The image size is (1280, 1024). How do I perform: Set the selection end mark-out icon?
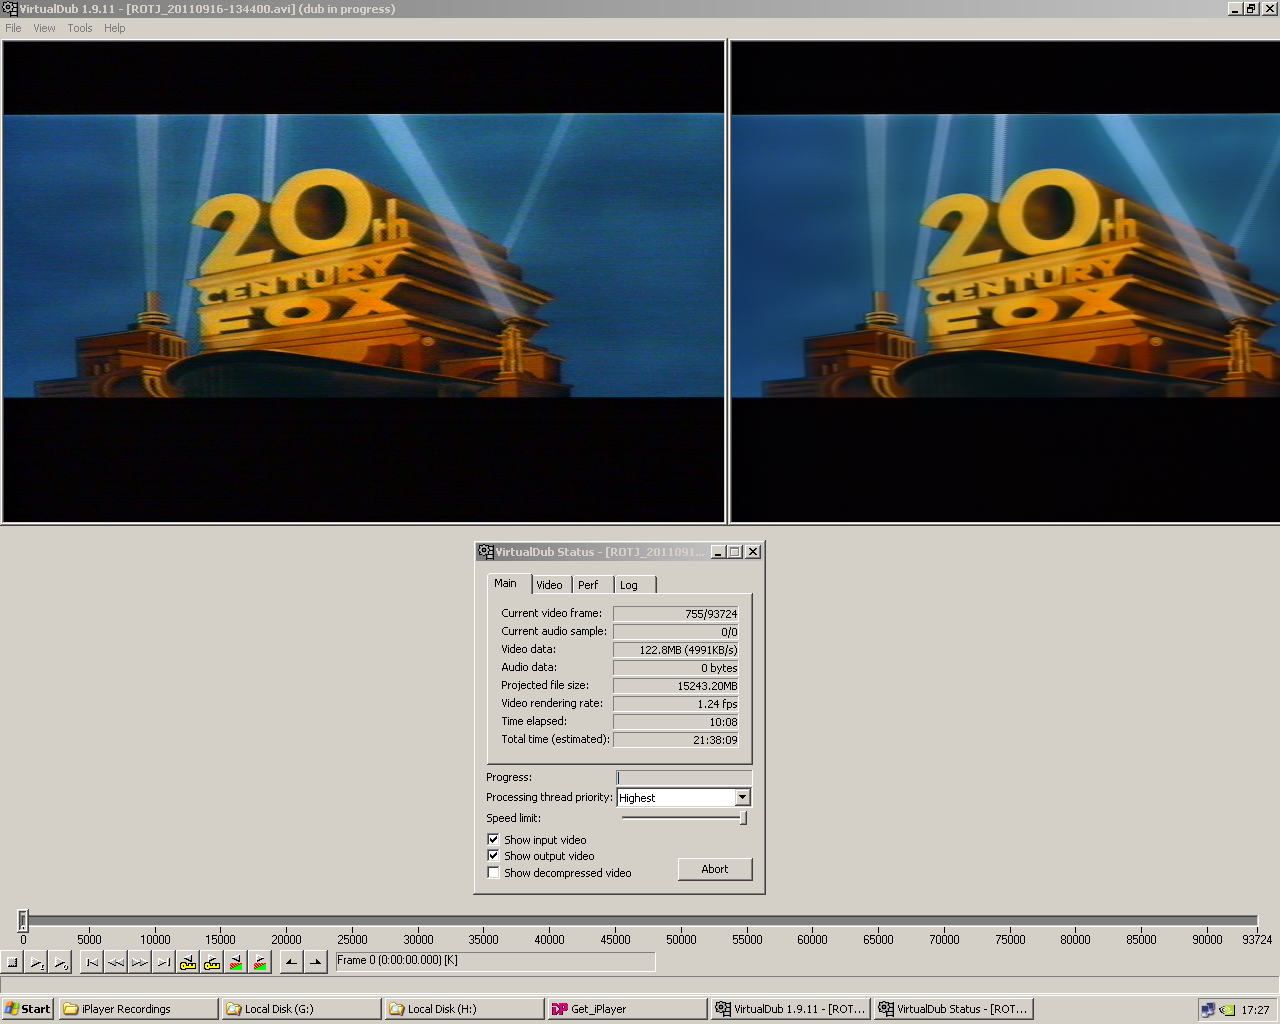315,962
